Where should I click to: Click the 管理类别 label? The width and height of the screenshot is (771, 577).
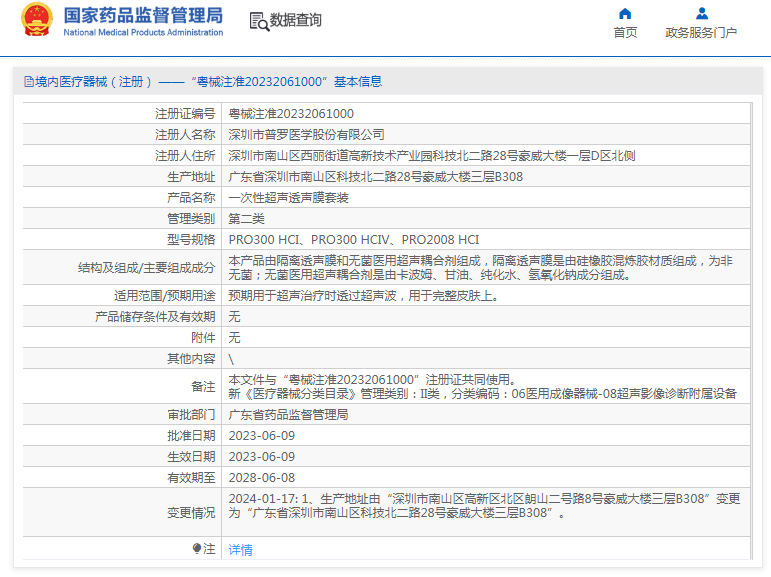coord(191,219)
